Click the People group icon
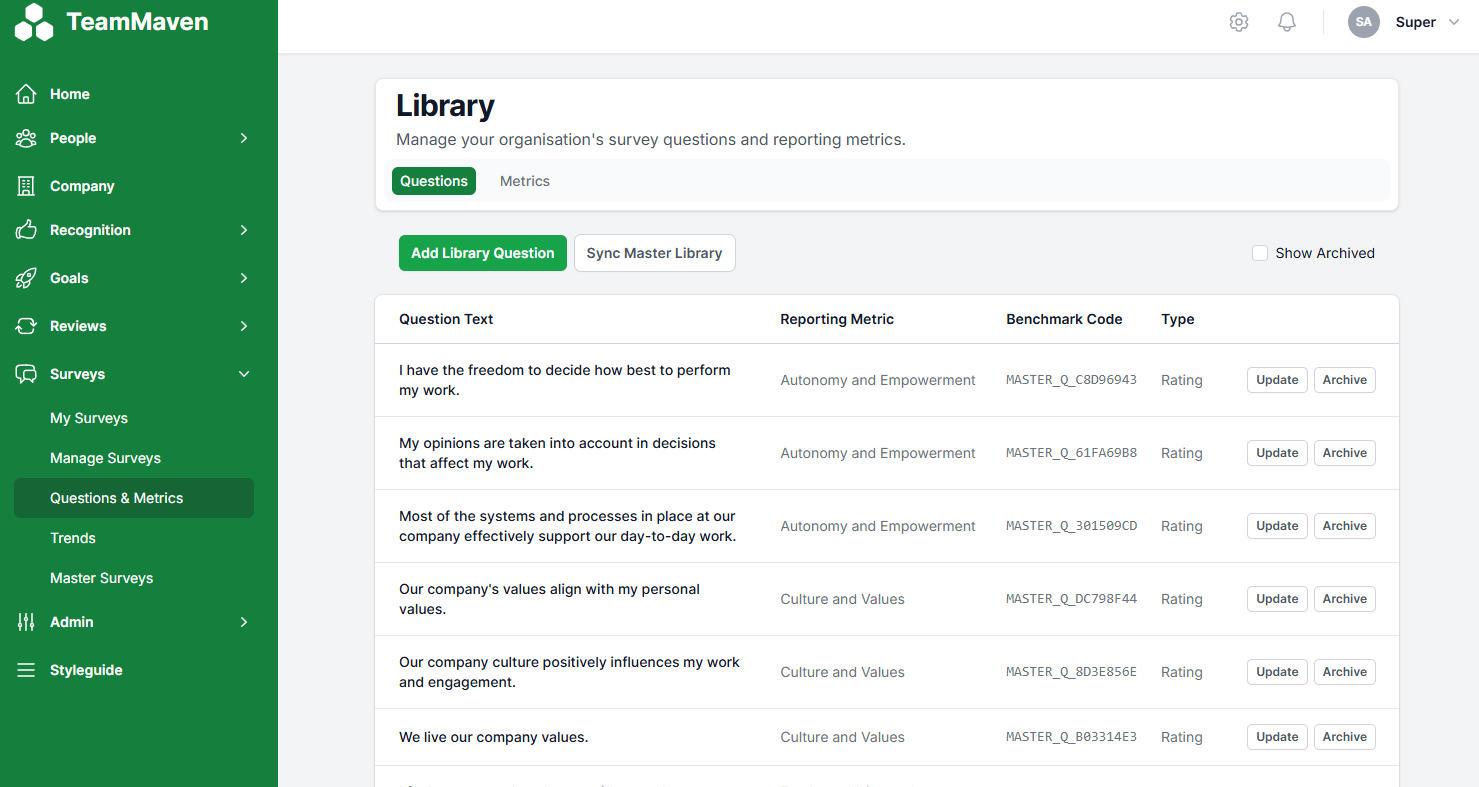1479x787 pixels. click(x=26, y=138)
